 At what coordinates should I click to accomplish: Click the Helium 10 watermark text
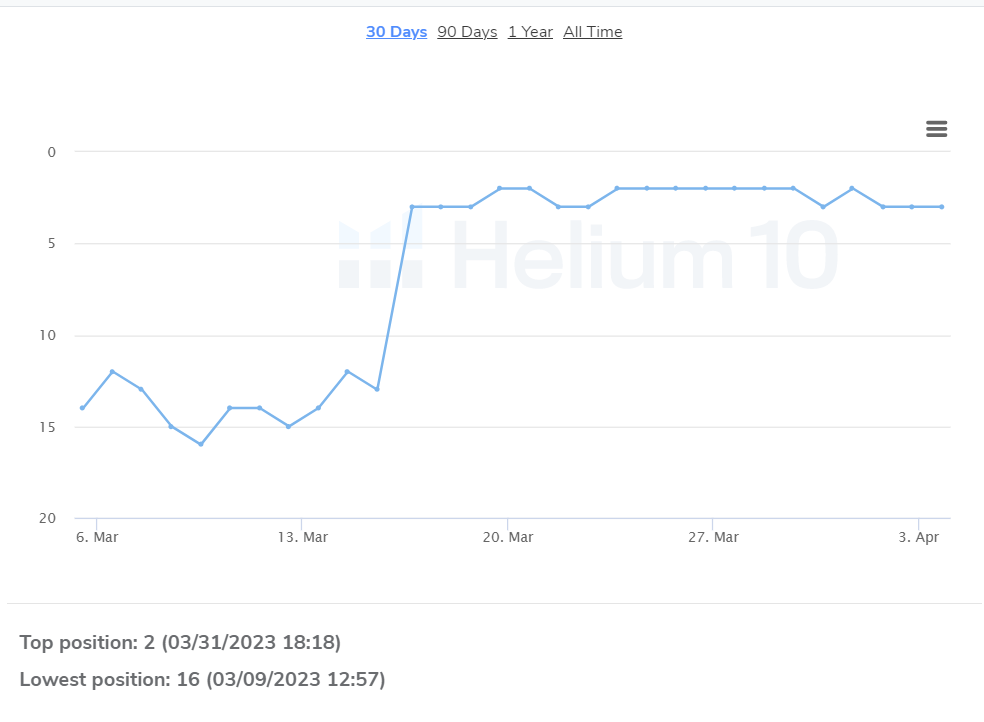point(645,255)
